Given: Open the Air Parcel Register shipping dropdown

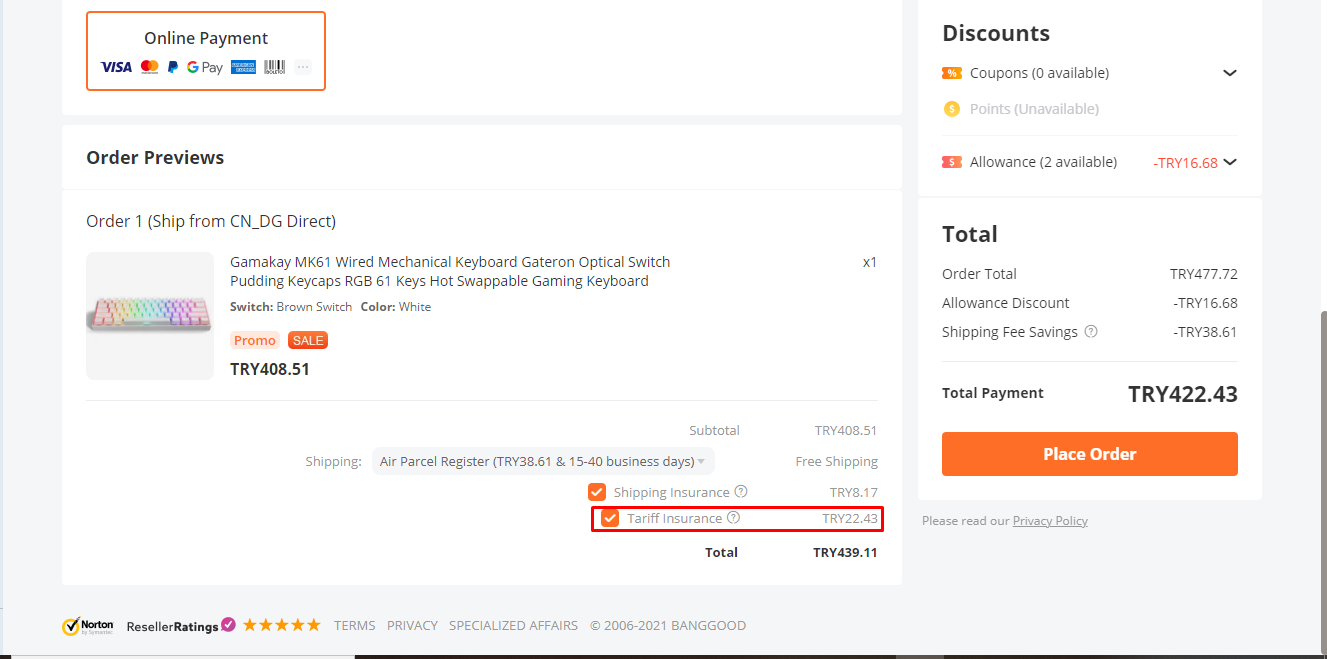Looking at the screenshot, I should (x=543, y=461).
